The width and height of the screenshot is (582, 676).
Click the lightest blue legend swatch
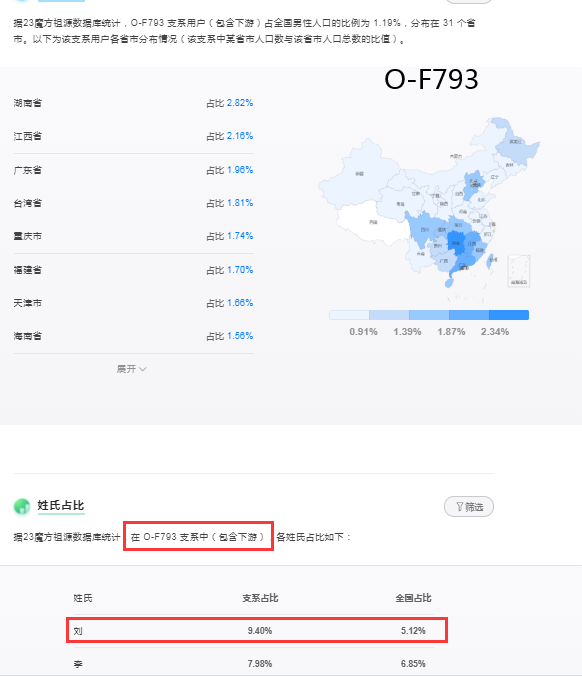point(349,315)
